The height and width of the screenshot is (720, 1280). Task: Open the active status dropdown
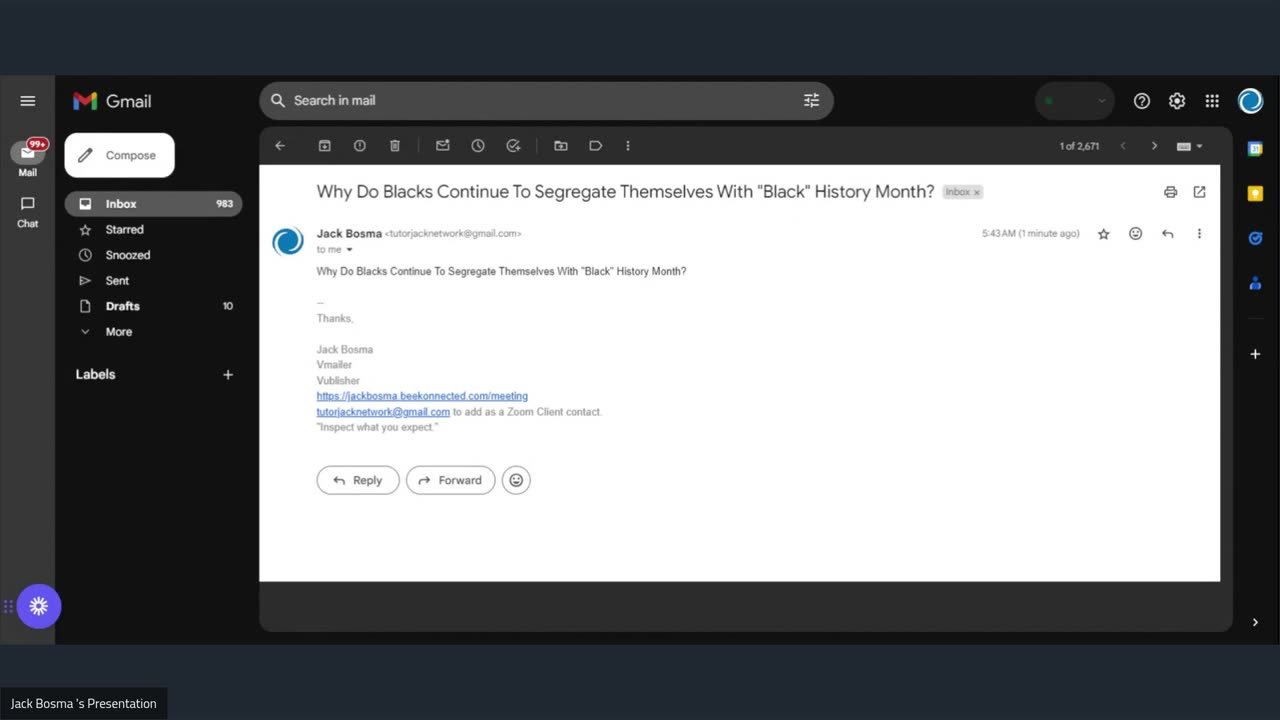(1075, 101)
